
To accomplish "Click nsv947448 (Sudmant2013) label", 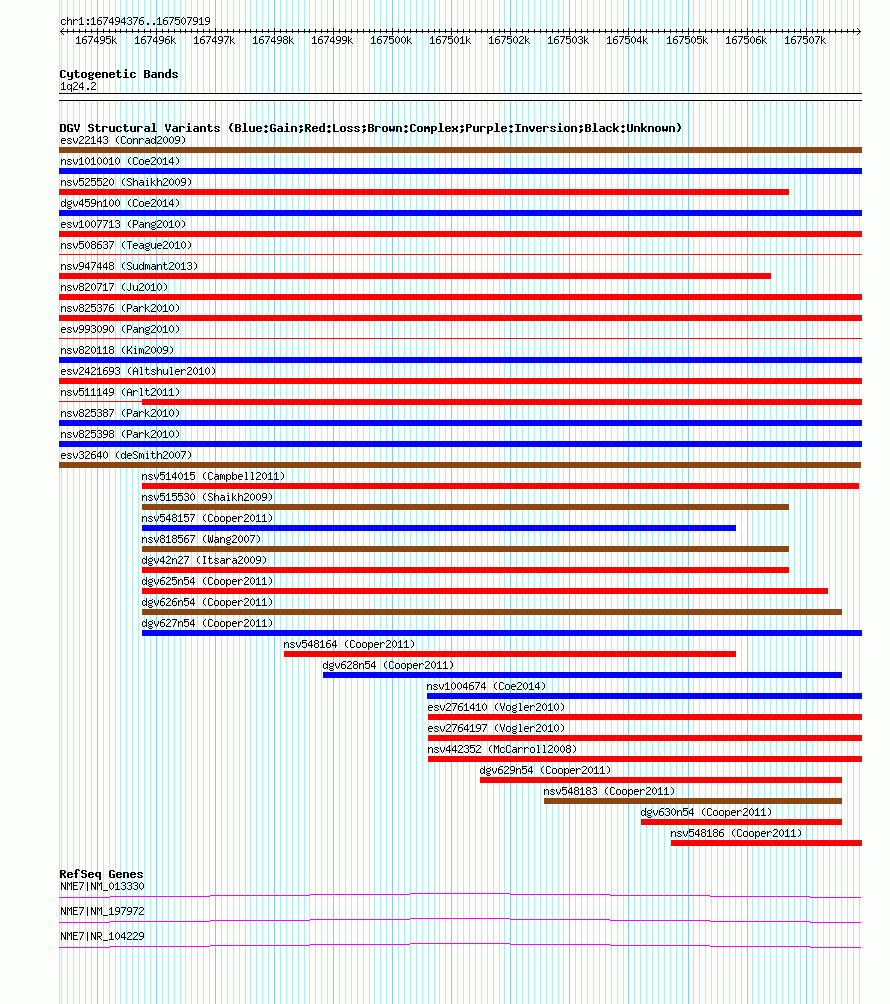I will [129, 266].
